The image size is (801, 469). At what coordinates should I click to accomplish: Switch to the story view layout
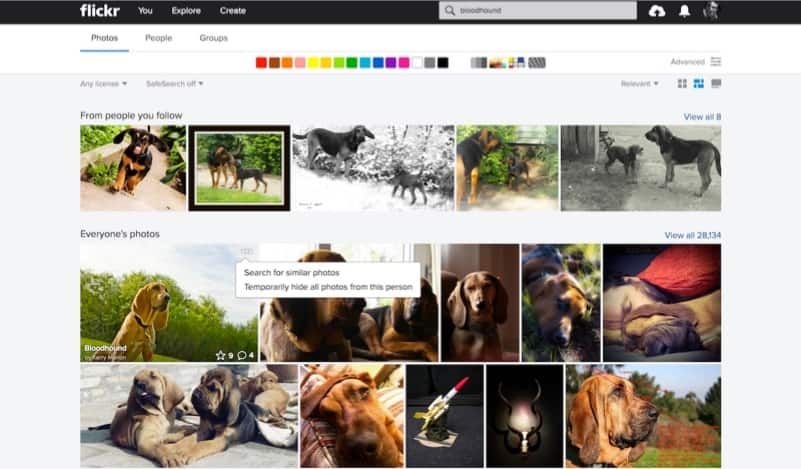(716, 84)
